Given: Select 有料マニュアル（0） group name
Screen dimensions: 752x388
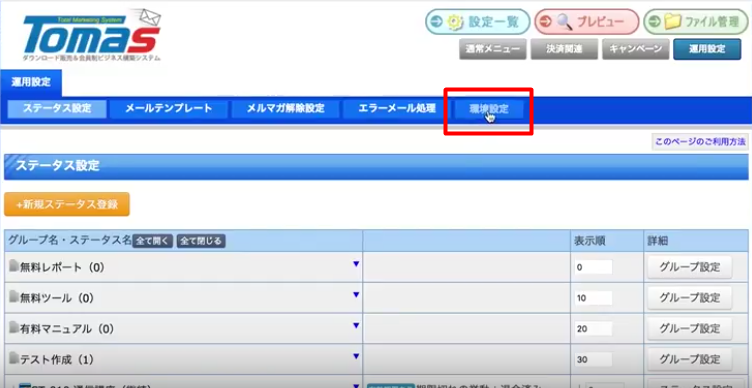Looking at the screenshot, I should click(x=67, y=329).
